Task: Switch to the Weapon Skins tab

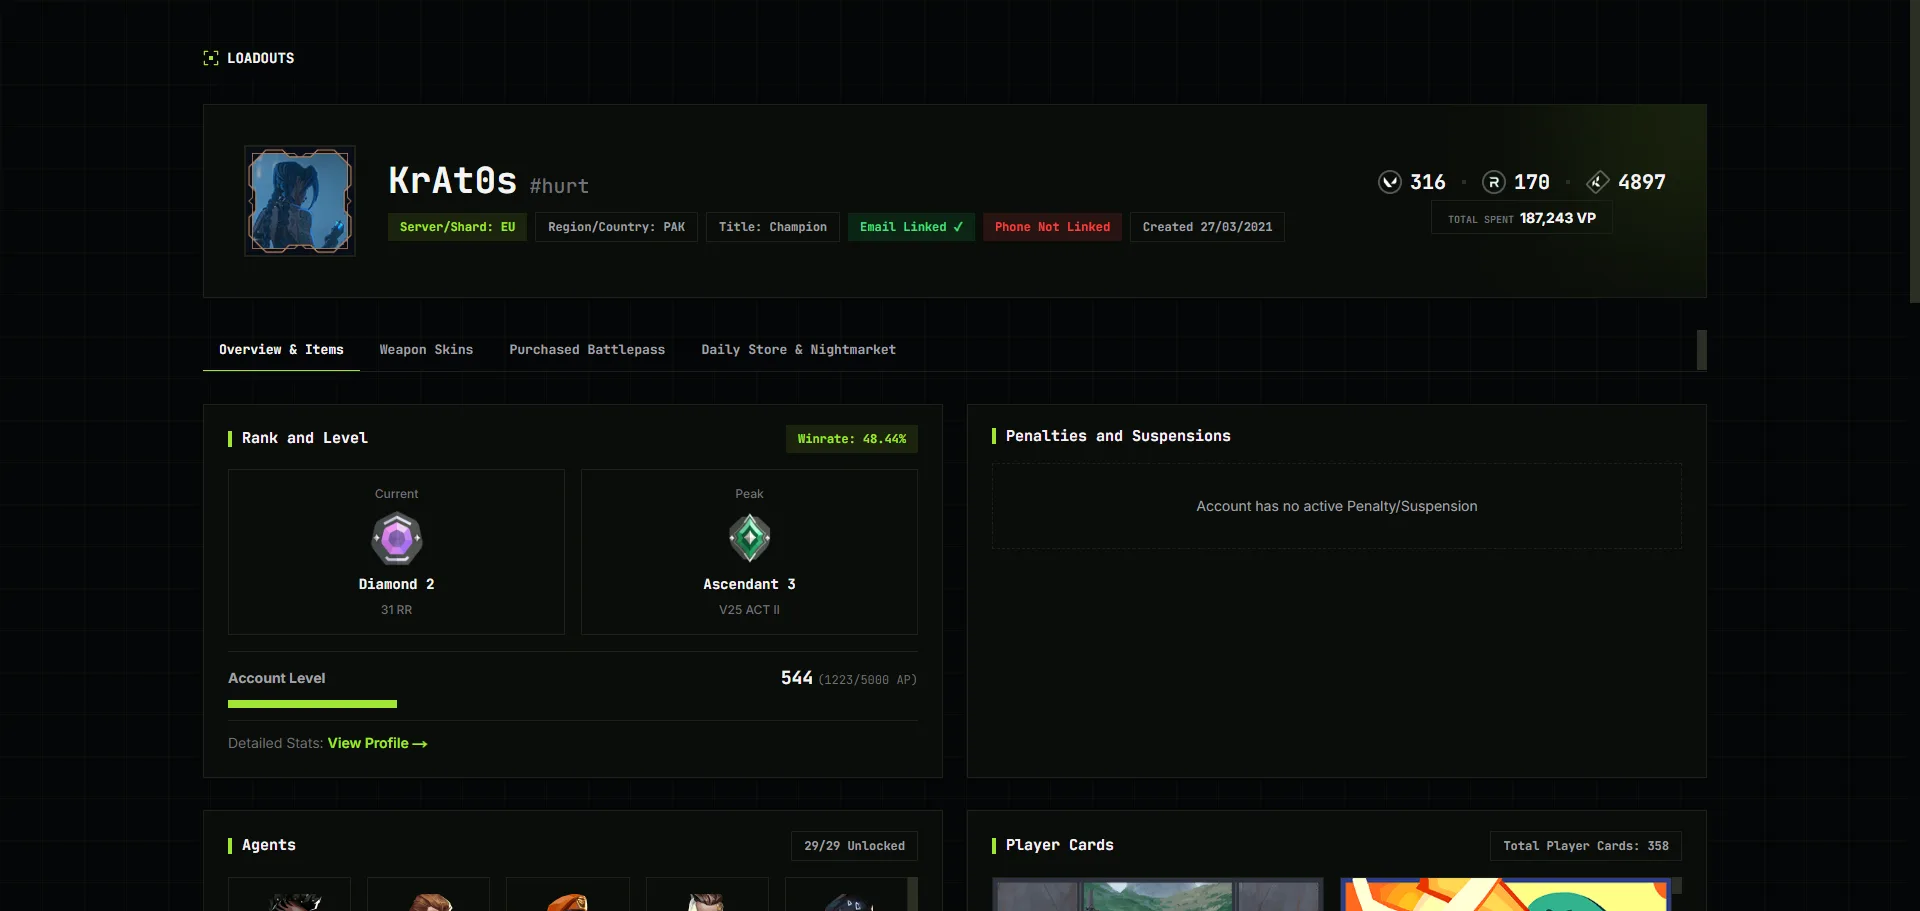Action: pos(426,350)
